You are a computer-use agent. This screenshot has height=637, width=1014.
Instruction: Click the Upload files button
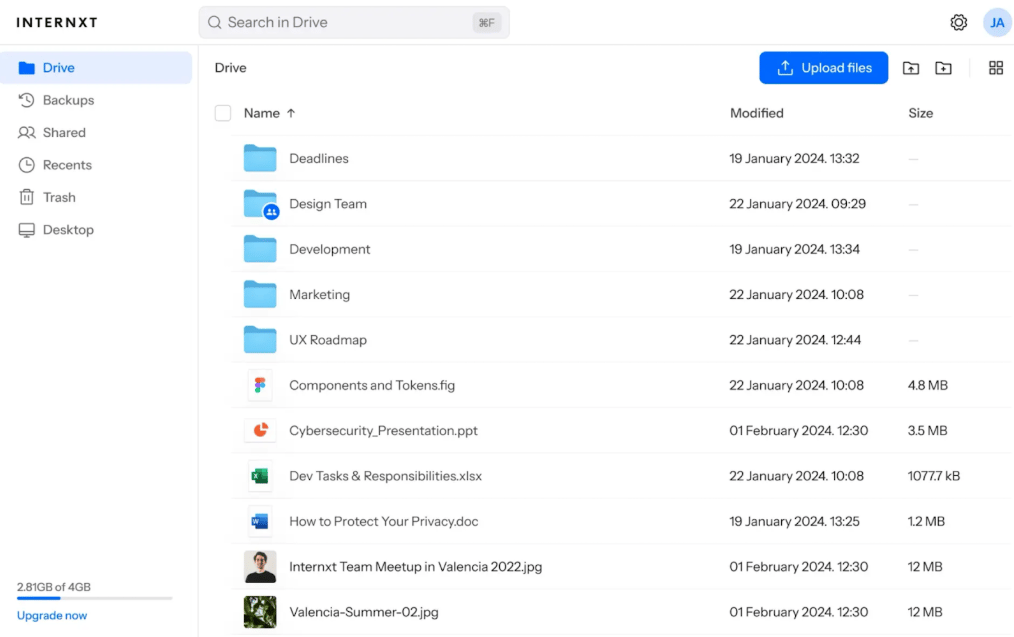point(823,67)
